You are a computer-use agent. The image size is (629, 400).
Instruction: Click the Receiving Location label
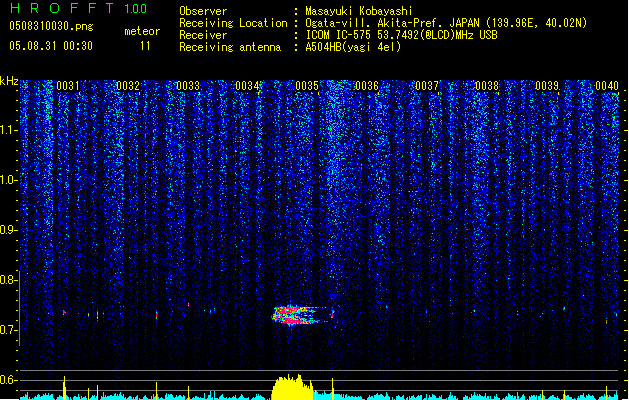coord(233,24)
